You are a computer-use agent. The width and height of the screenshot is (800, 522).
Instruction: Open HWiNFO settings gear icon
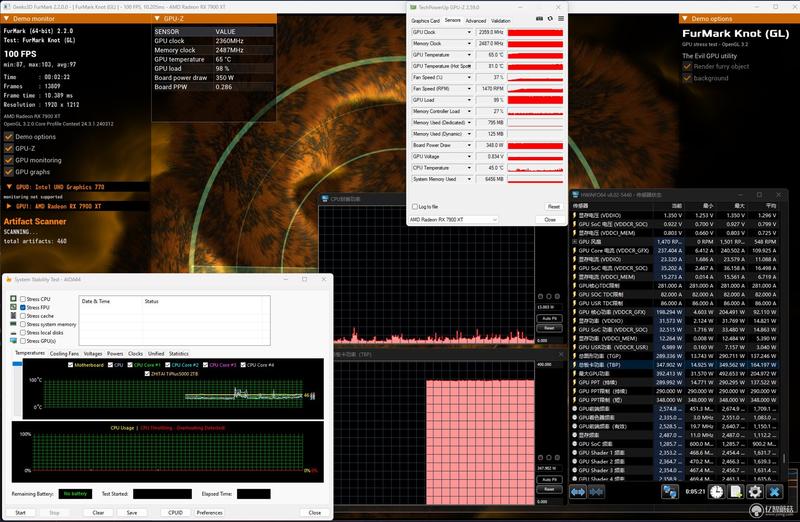755,492
